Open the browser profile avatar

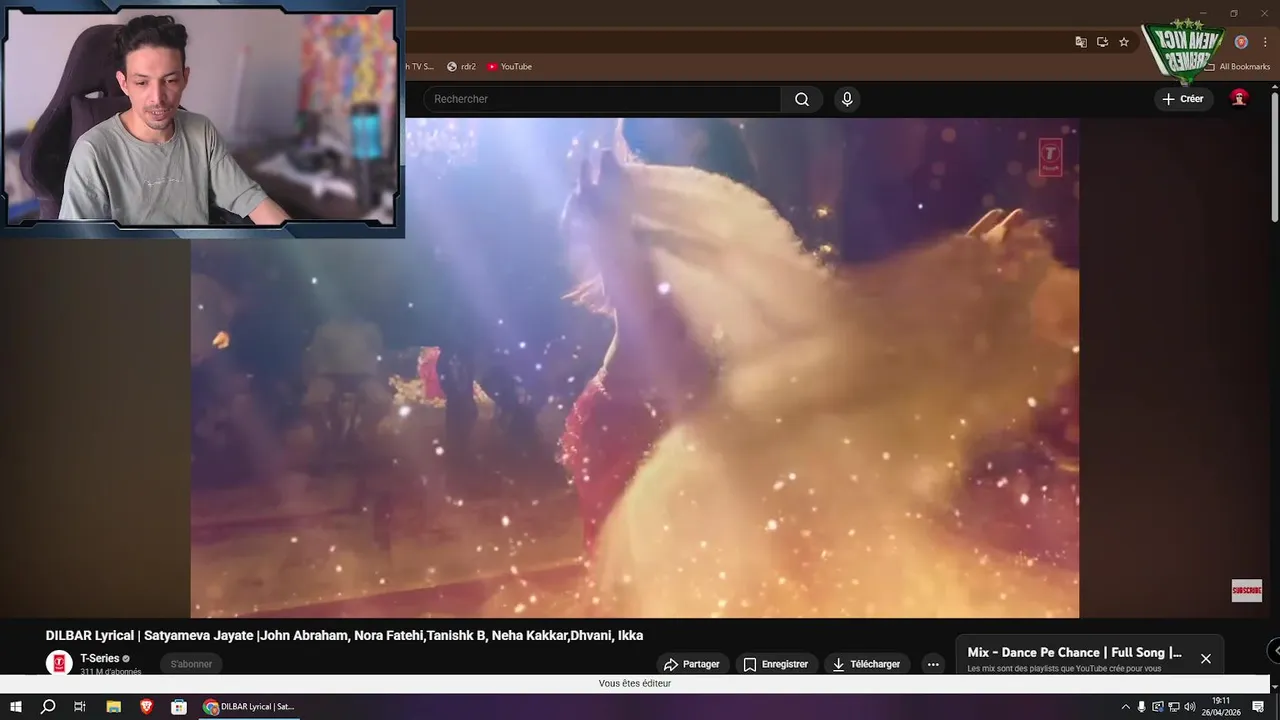(1241, 42)
